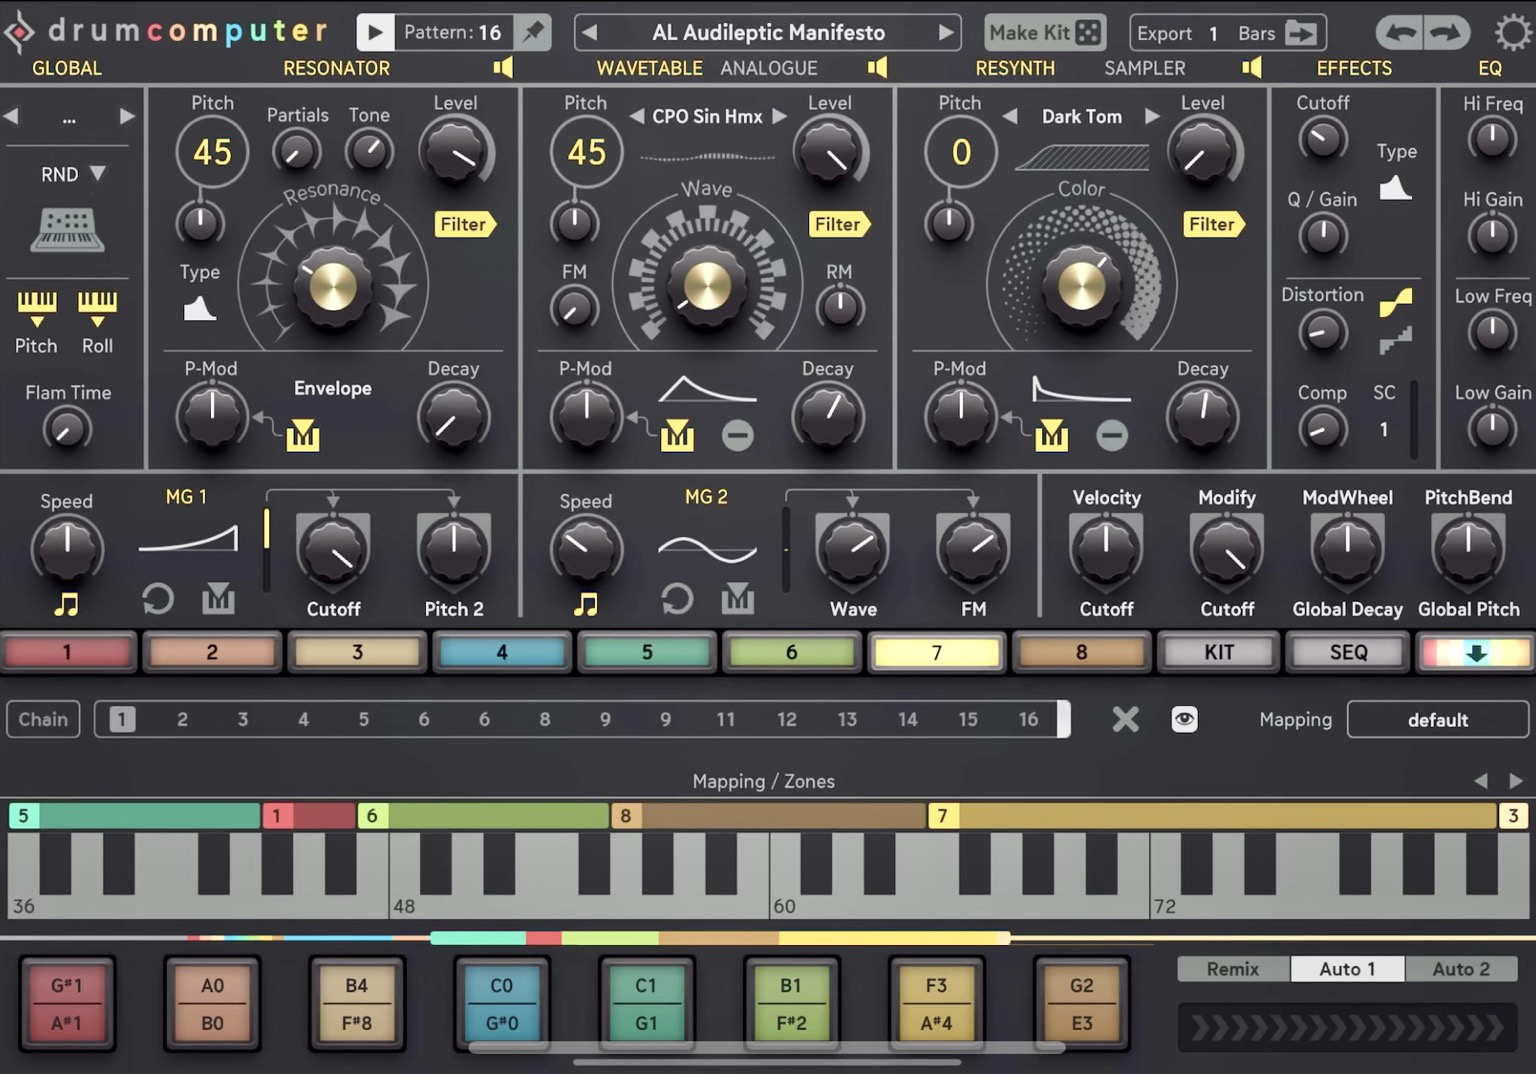The width and height of the screenshot is (1536, 1074).
Task: Go to next preset after Audileptic Manifesto
Action: pyautogui.click(x=945, y=33)
